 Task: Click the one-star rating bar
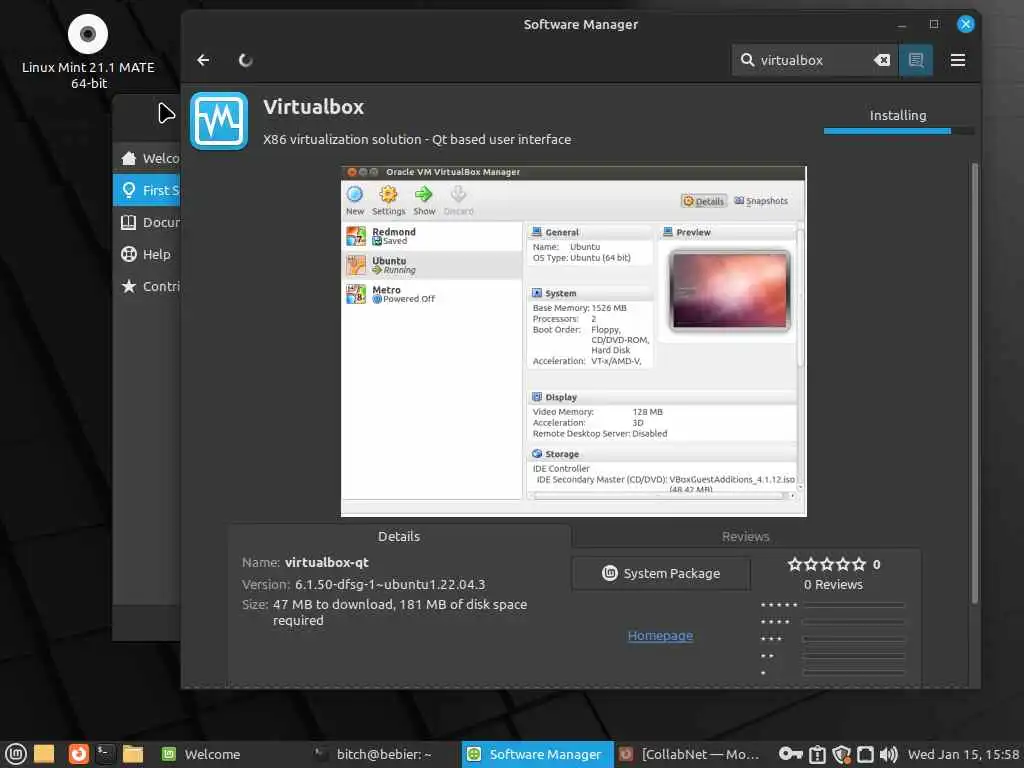coord(854,672)
